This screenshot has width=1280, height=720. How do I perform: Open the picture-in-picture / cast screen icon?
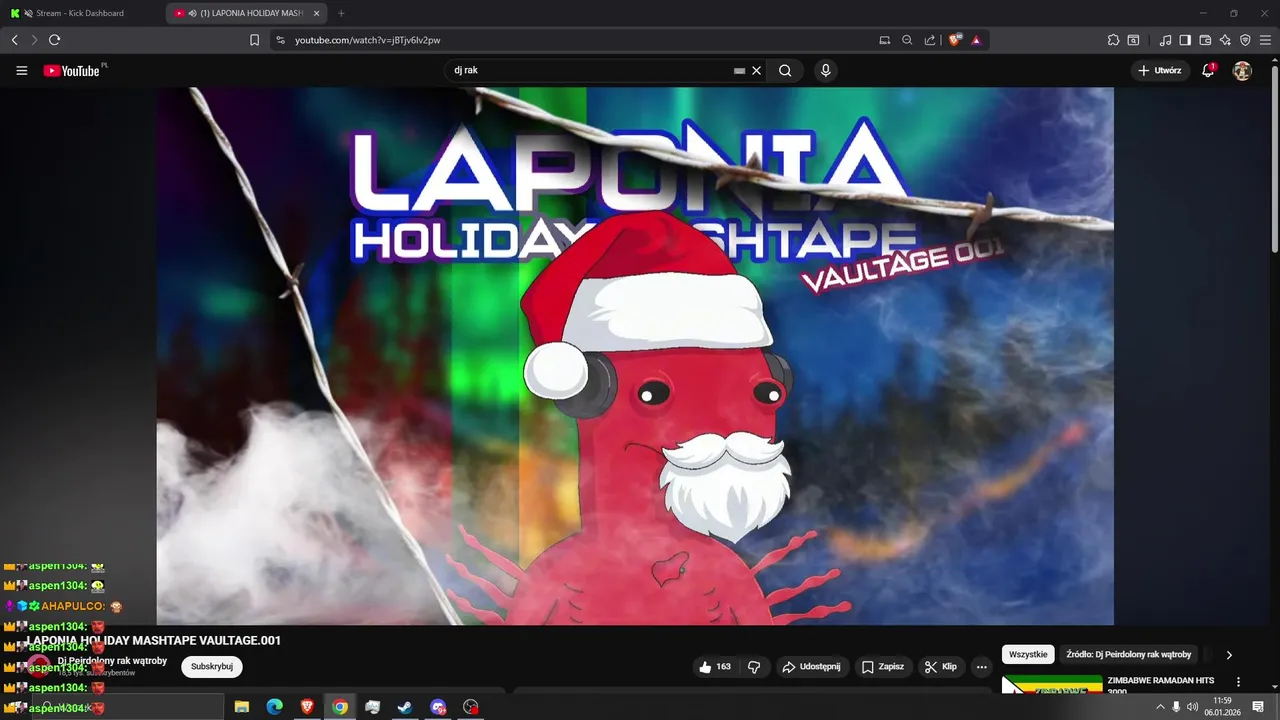884,40
